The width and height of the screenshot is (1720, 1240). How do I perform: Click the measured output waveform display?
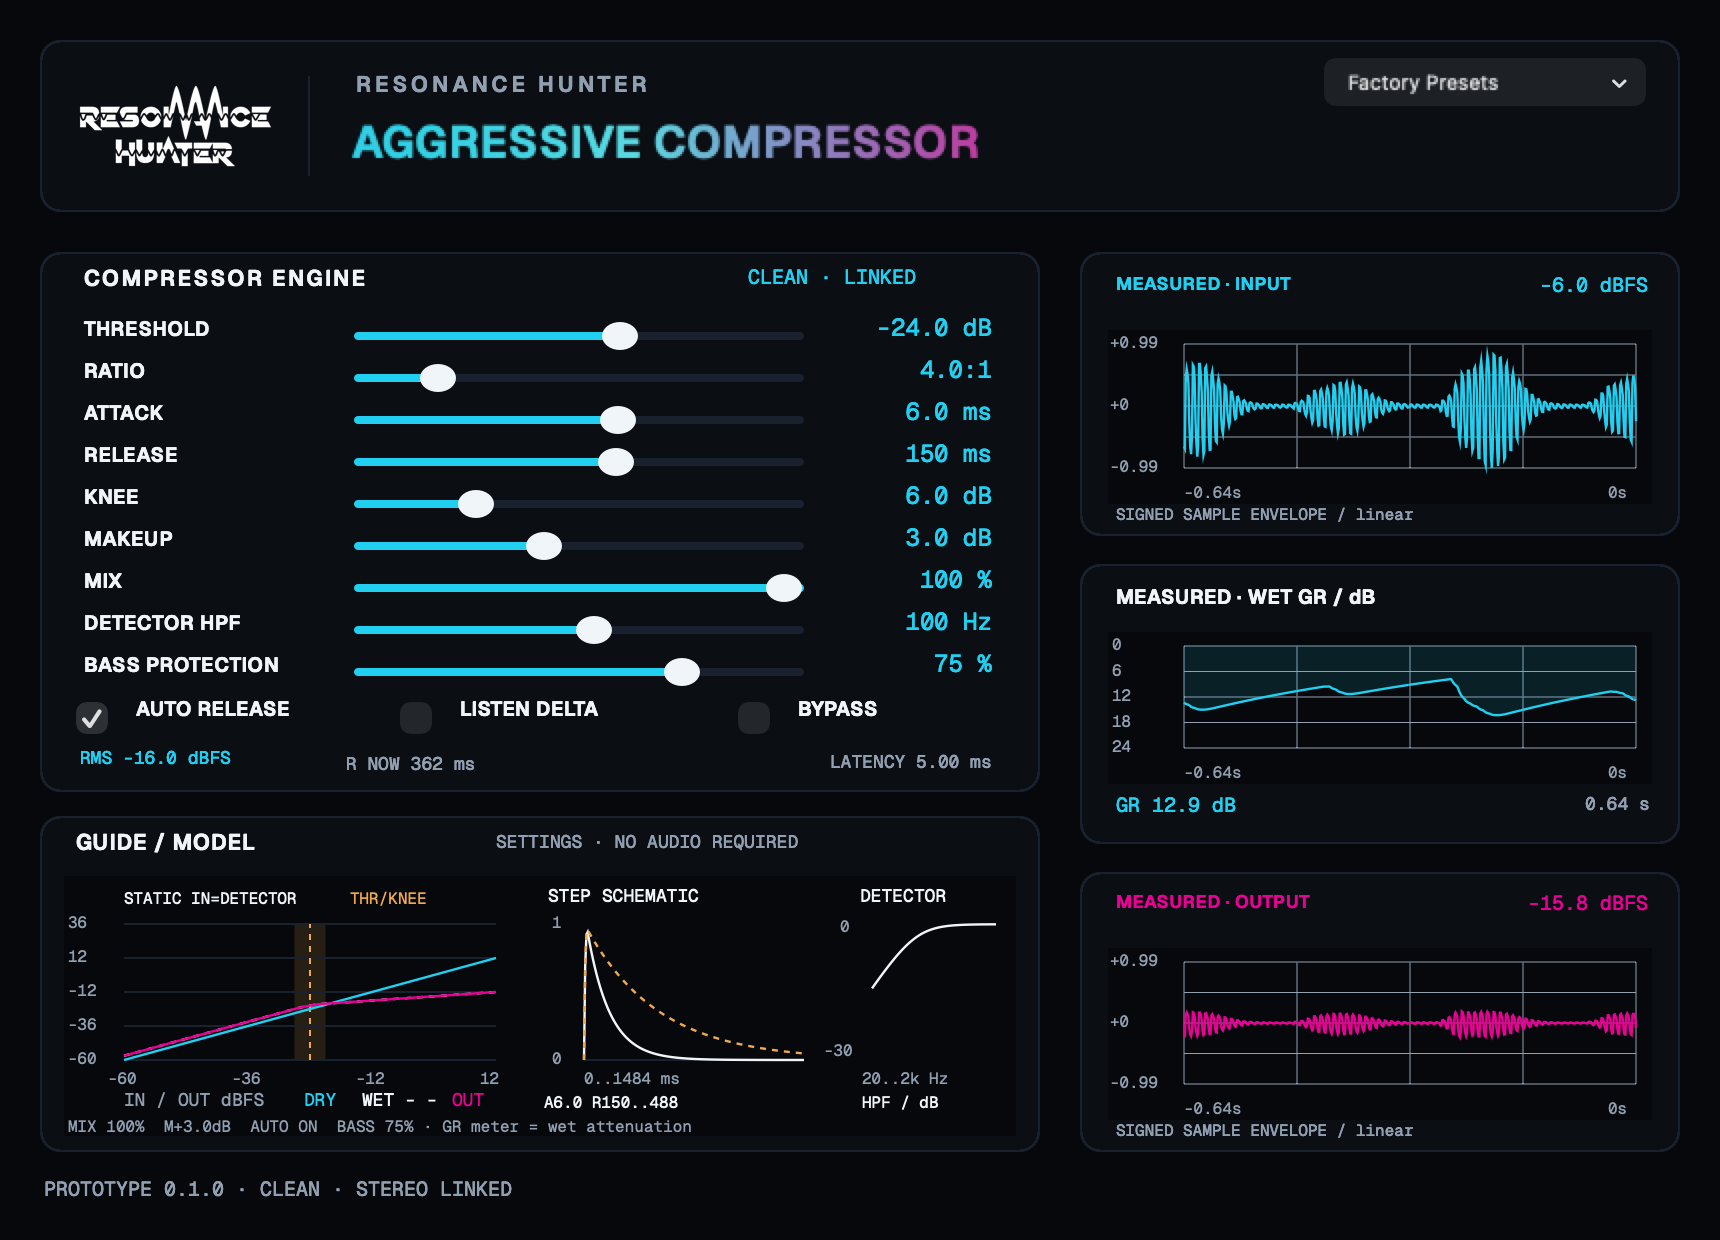click(x=1410, y=1023)
